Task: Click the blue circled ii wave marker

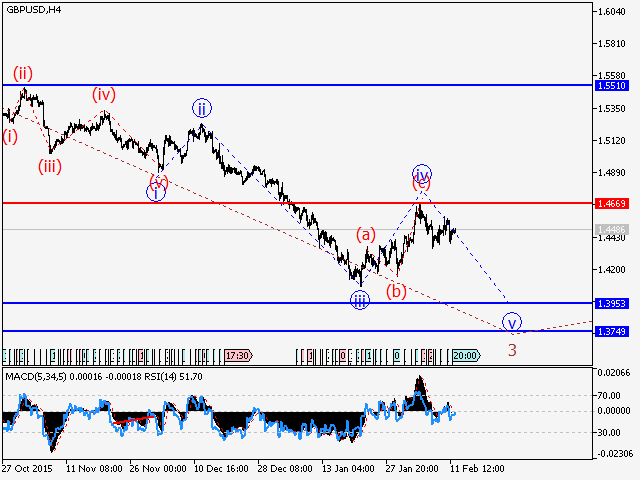Action: point(202,109)
